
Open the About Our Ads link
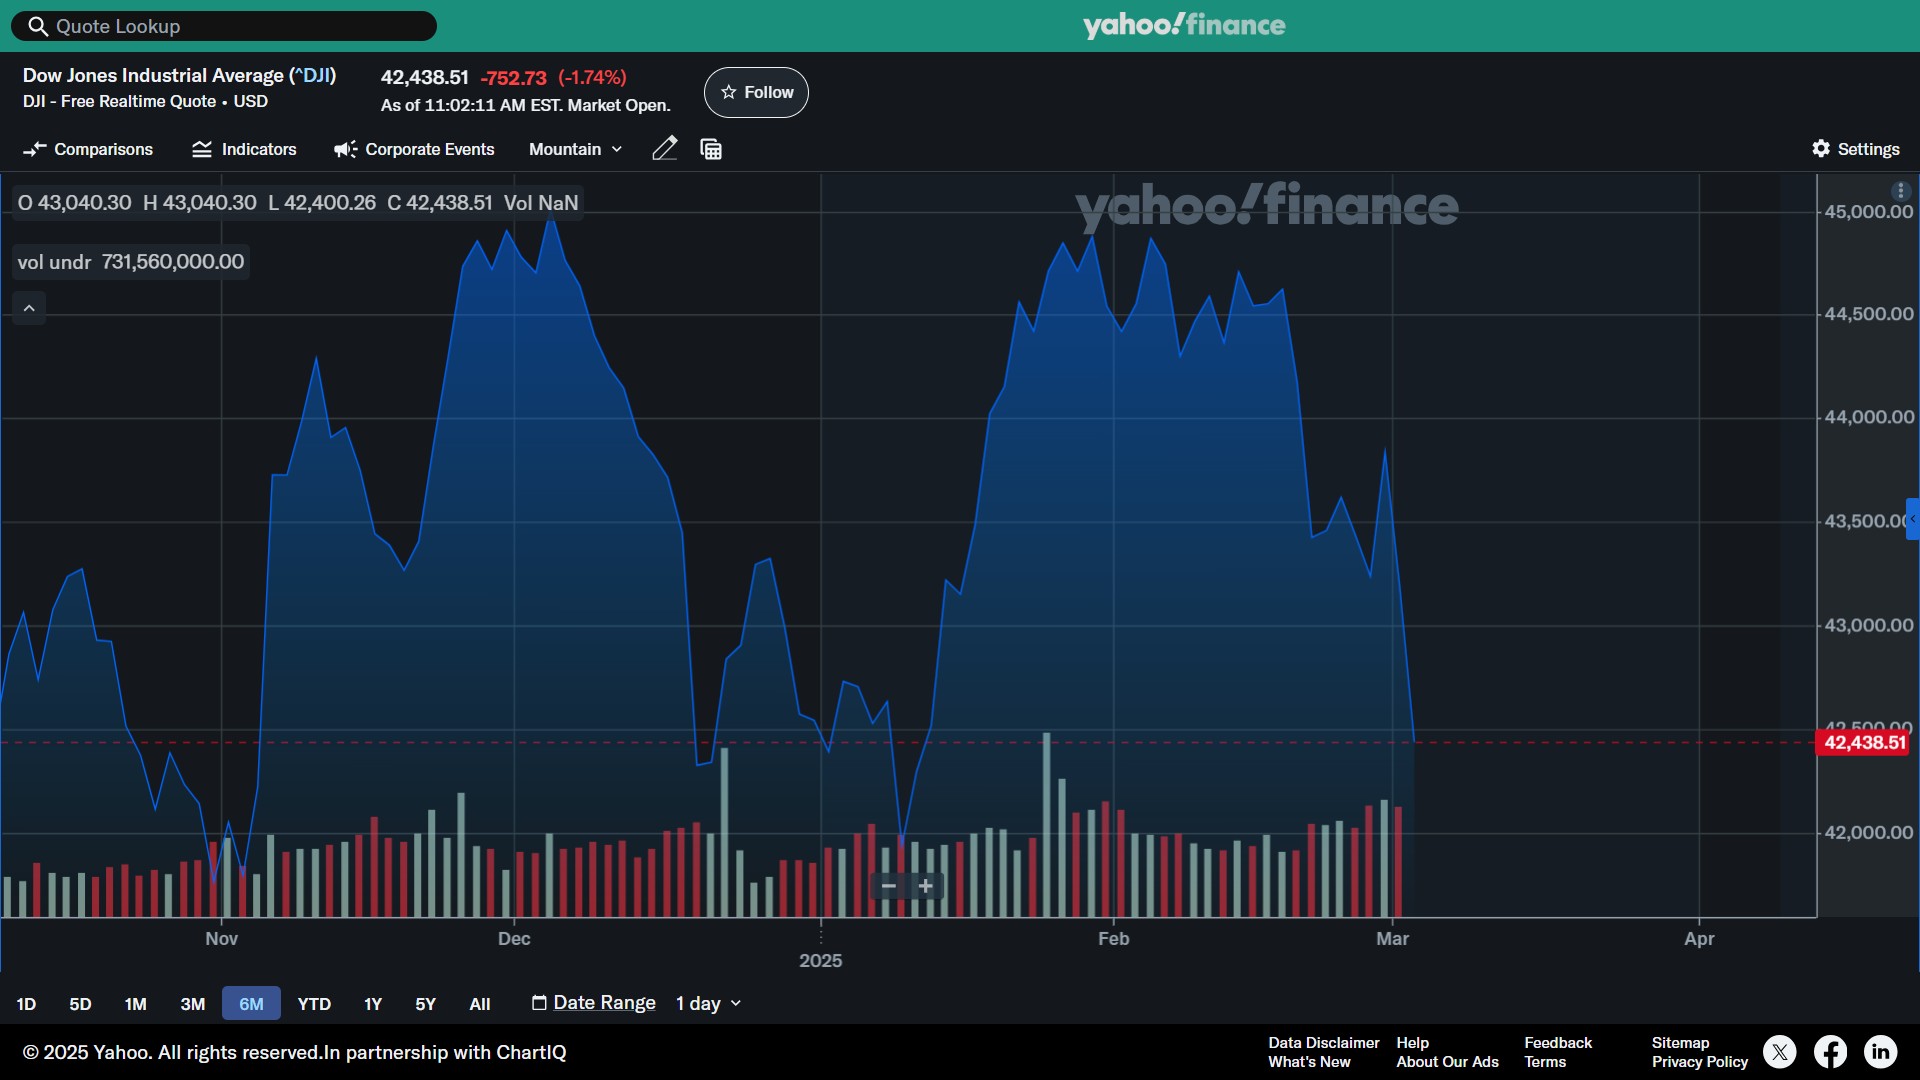(1447, 1062)
